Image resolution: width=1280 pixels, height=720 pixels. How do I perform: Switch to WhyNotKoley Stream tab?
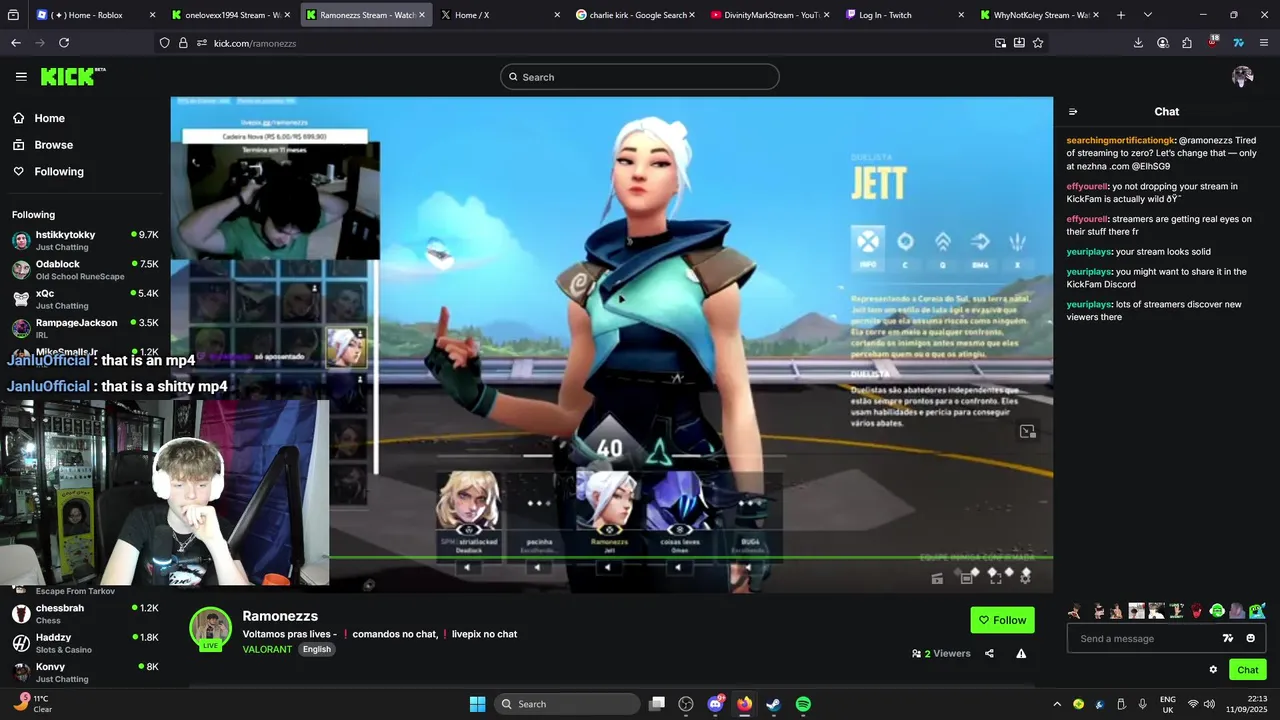click(1039, 15)
